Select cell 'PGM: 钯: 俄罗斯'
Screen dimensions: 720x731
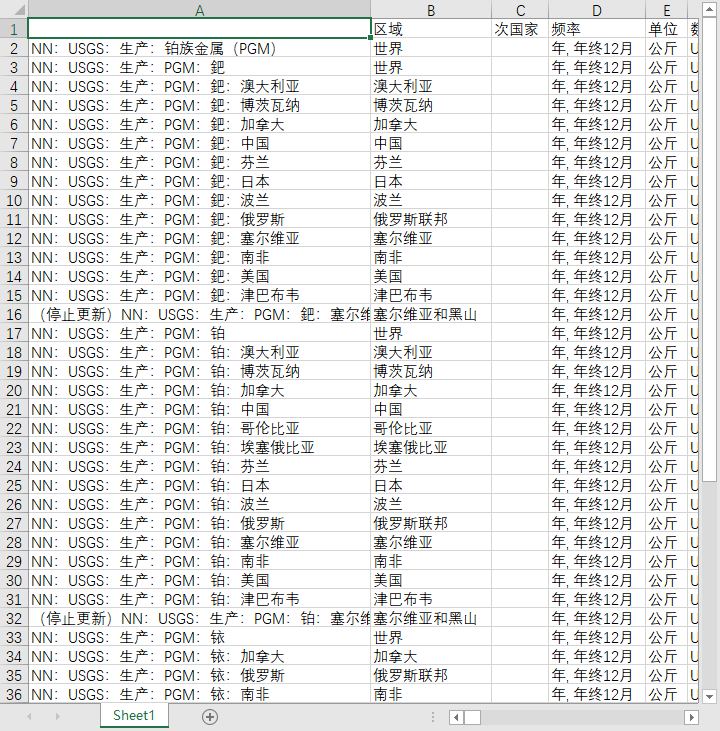pos(200,220)
